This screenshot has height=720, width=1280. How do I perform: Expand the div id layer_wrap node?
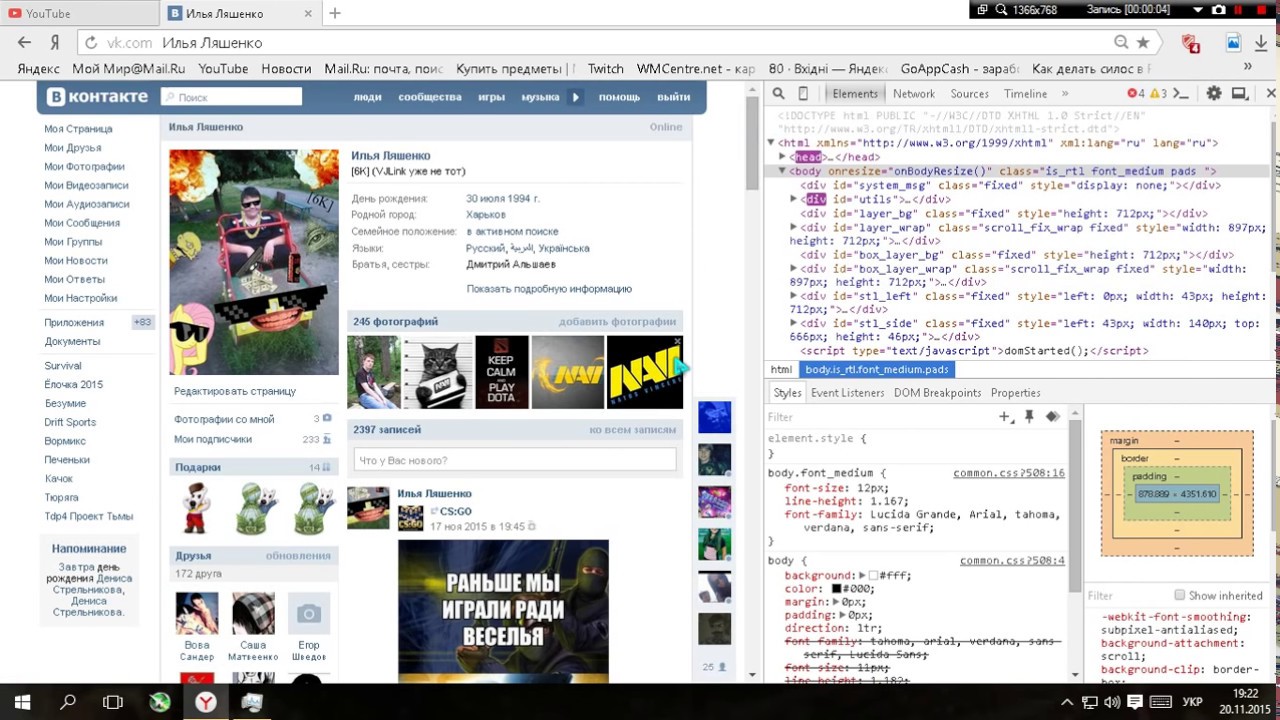(x=794, y=227)
